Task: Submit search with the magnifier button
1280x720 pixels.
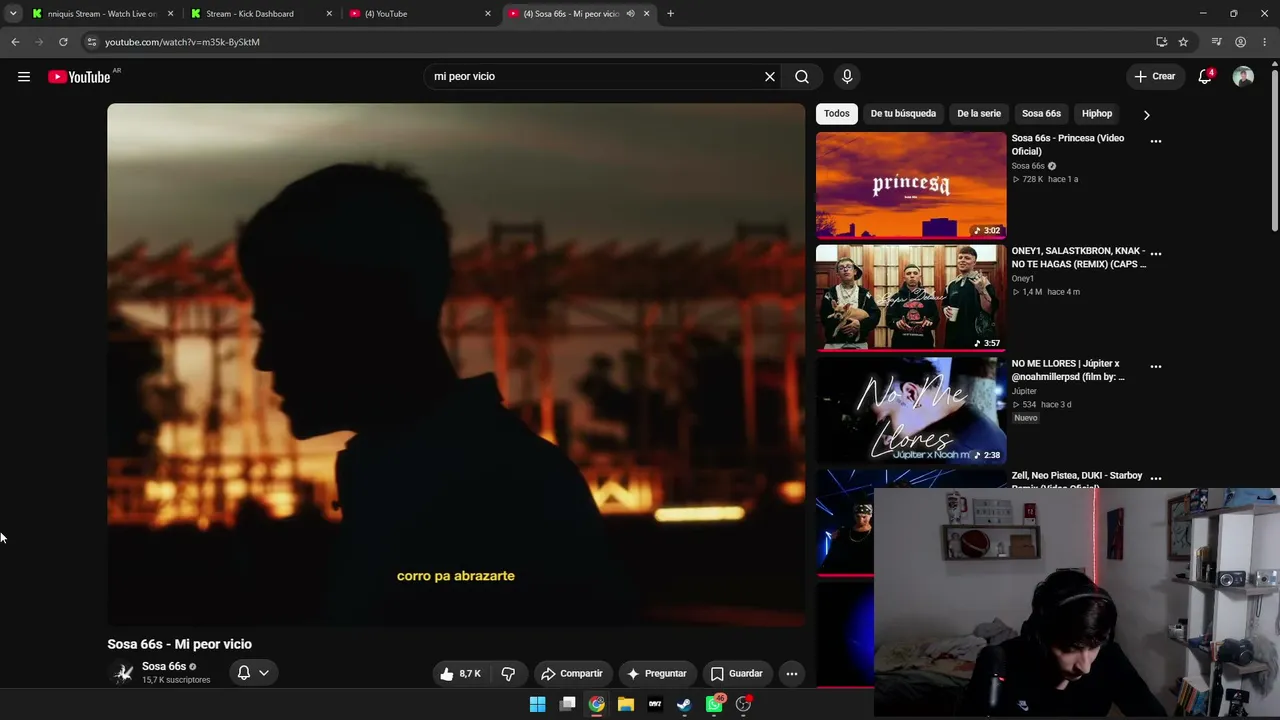Action: [802, 76]
